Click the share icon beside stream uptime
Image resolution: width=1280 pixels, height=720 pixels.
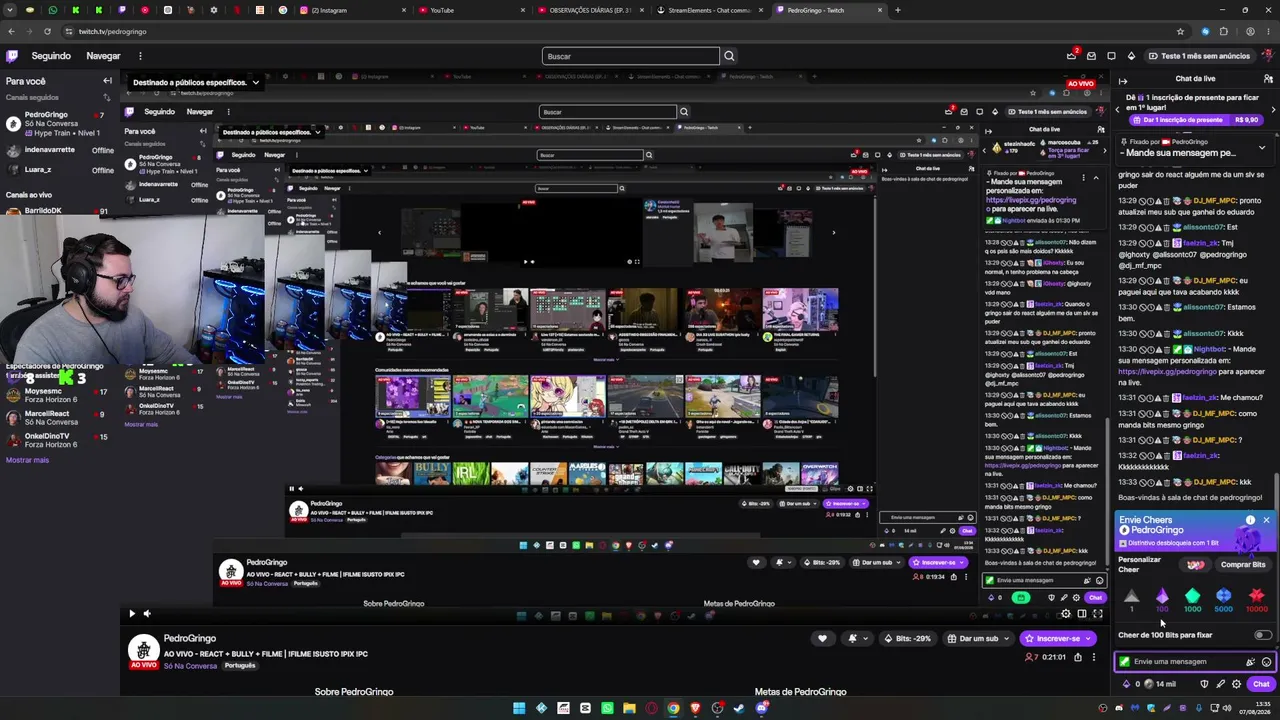[1078, 657]
